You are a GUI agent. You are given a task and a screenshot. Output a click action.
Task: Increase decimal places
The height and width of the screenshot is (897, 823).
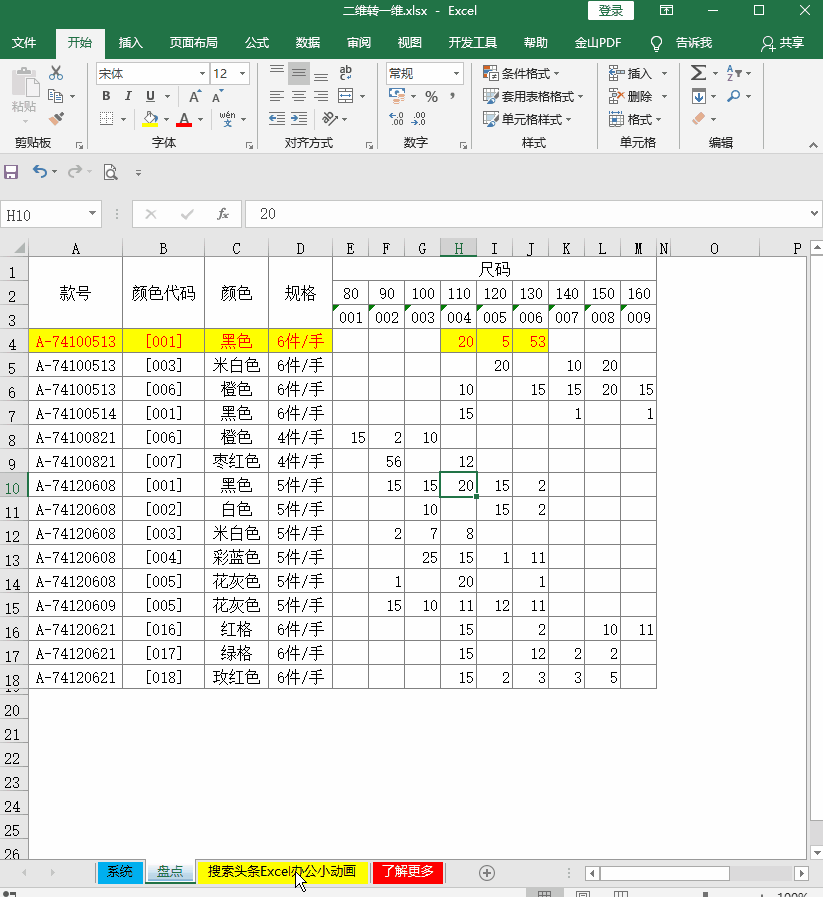[396, 119]
